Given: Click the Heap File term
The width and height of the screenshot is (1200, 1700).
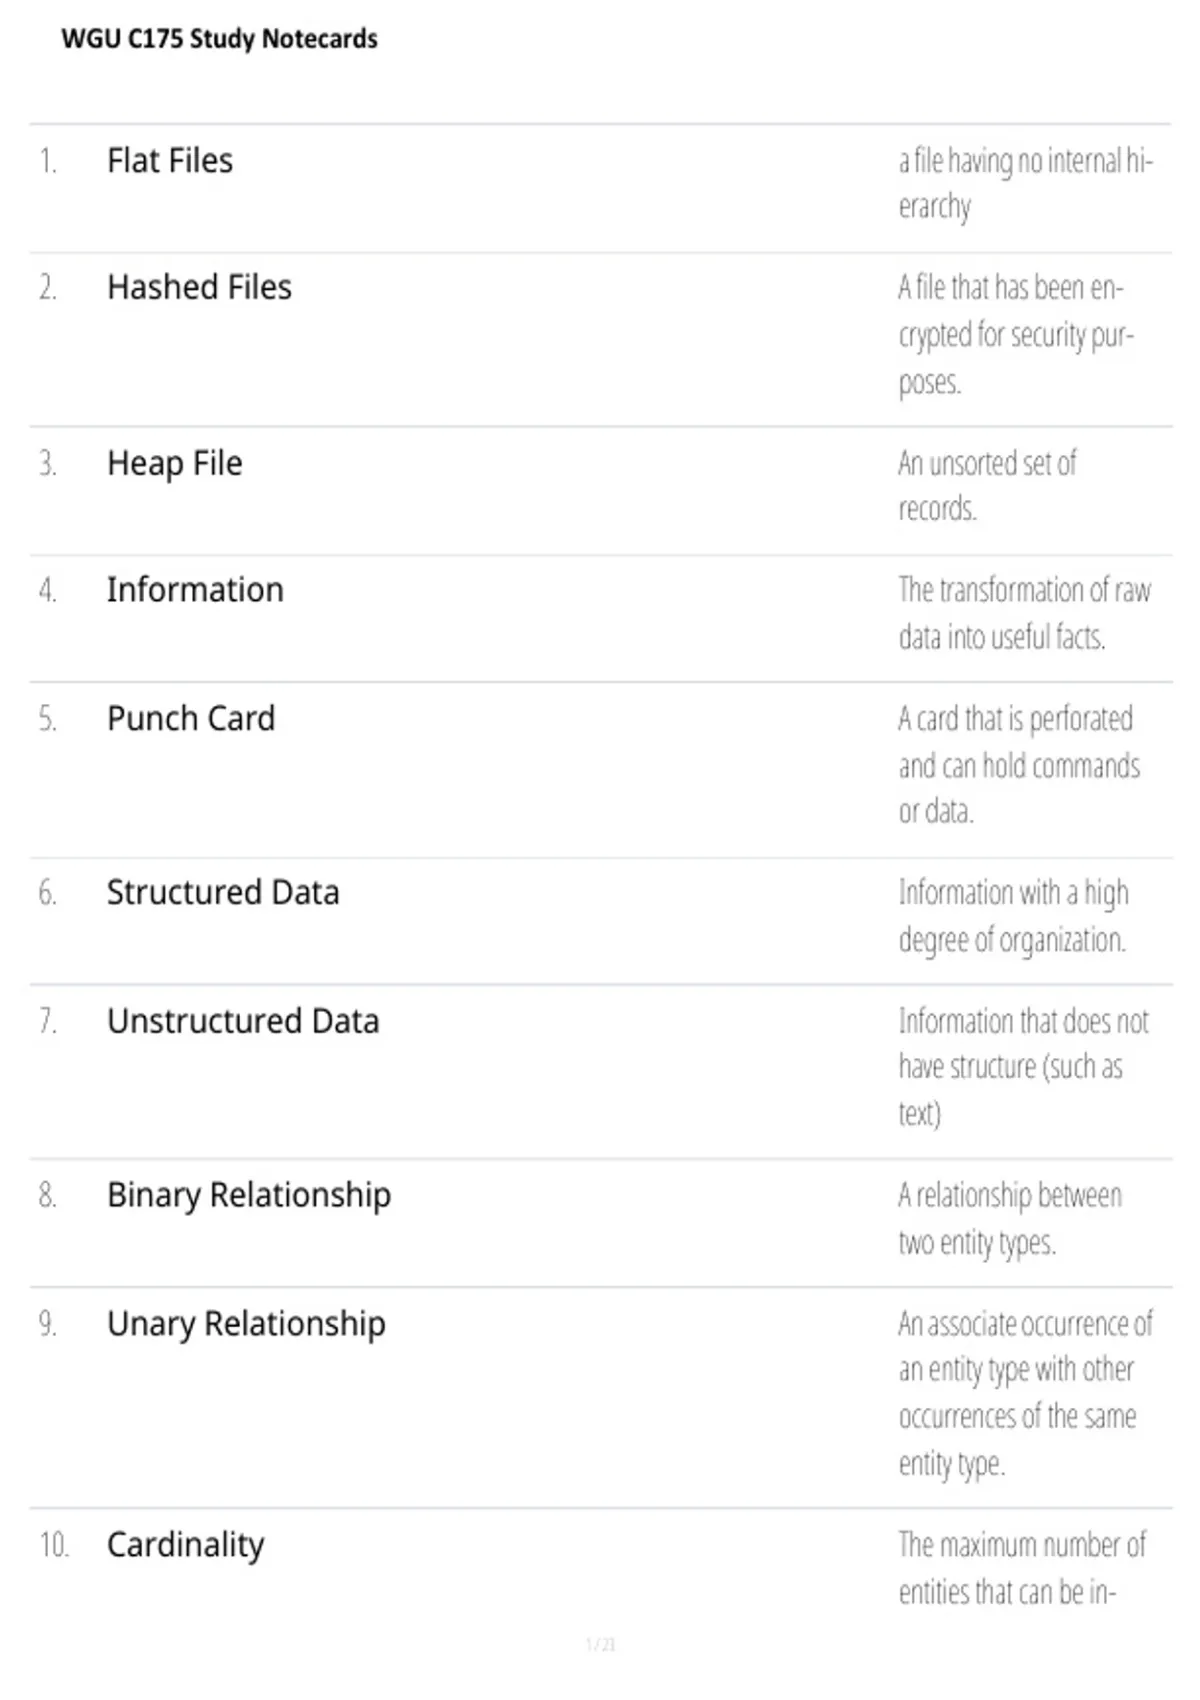Looking at the screenshot, I should point(174,463).
